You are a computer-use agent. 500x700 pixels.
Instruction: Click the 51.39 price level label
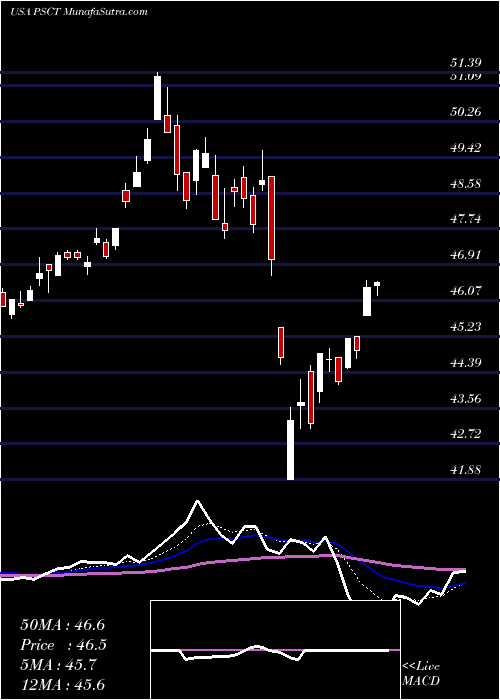tap(466, 64)
